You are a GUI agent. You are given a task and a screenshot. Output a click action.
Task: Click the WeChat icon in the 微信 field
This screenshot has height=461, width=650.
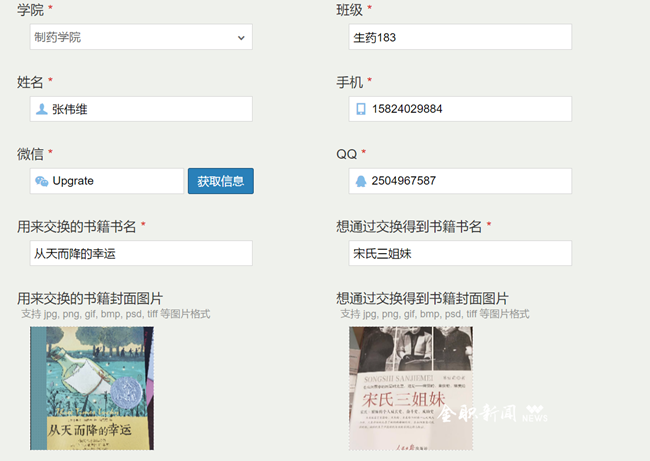41,181
